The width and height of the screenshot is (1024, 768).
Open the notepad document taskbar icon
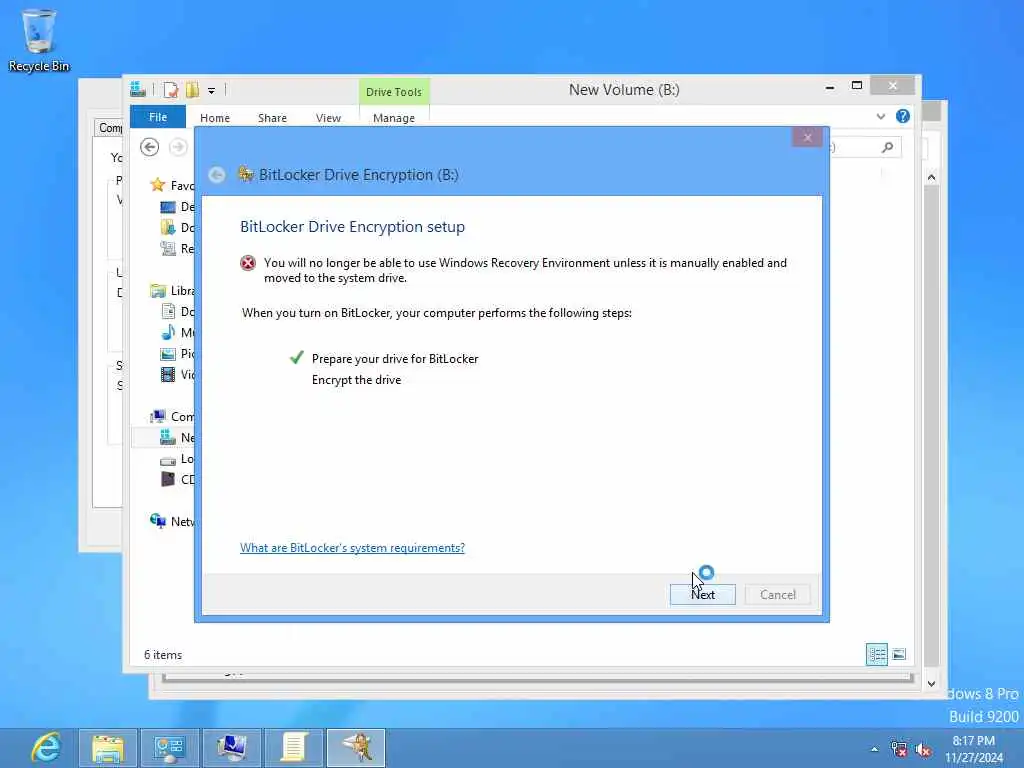tap(293, 748)
